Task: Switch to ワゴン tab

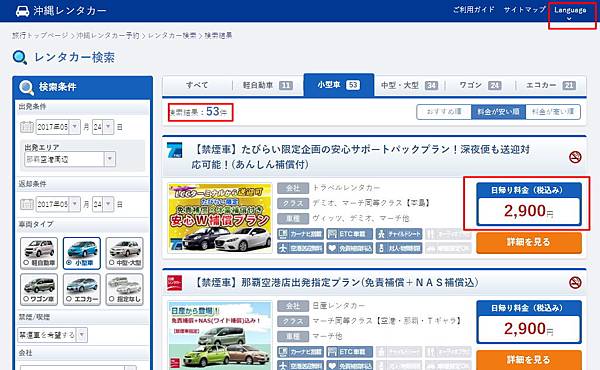Action: tap(480, 85)
